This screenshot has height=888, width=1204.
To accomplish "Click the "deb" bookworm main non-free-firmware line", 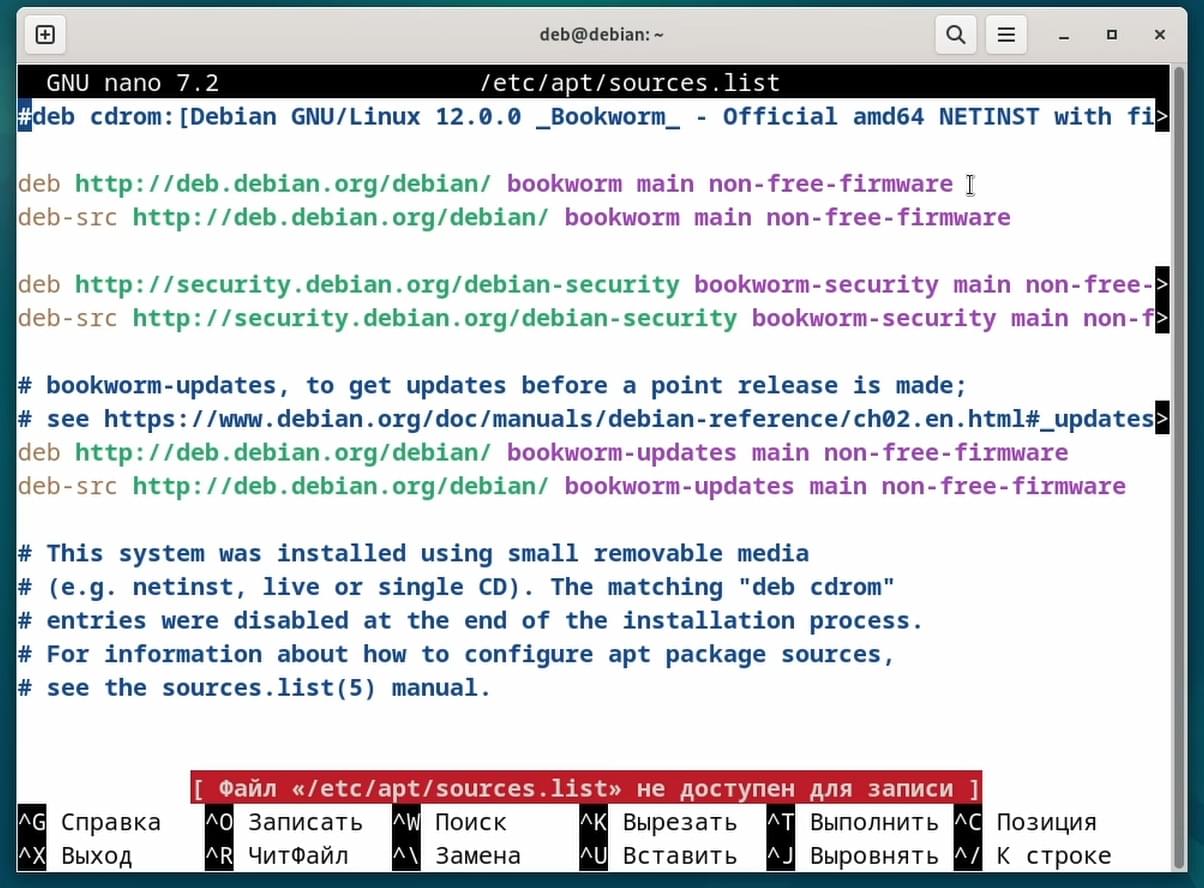I will pos(485,184).
